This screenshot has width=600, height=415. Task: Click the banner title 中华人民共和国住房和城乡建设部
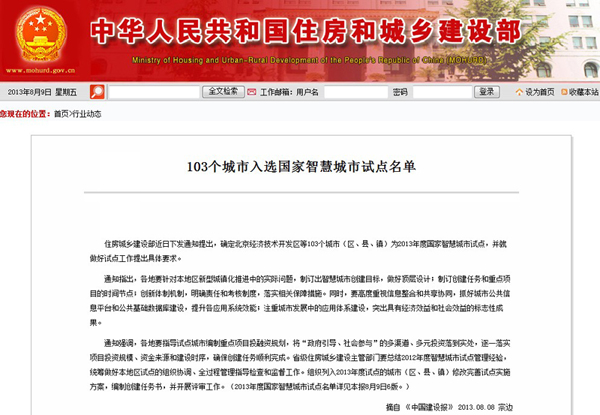(x=306, y=31)
